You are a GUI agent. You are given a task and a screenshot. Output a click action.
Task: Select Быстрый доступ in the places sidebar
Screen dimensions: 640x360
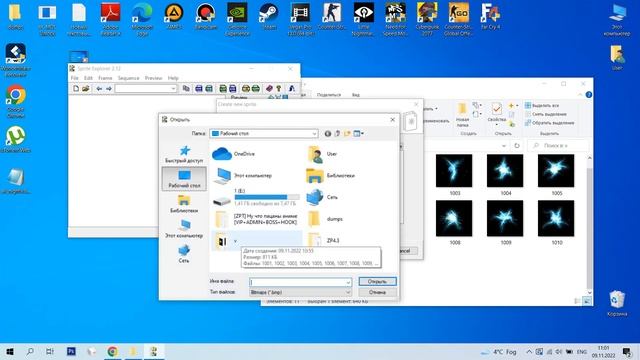pyautogui.click(x=184, y=154)
